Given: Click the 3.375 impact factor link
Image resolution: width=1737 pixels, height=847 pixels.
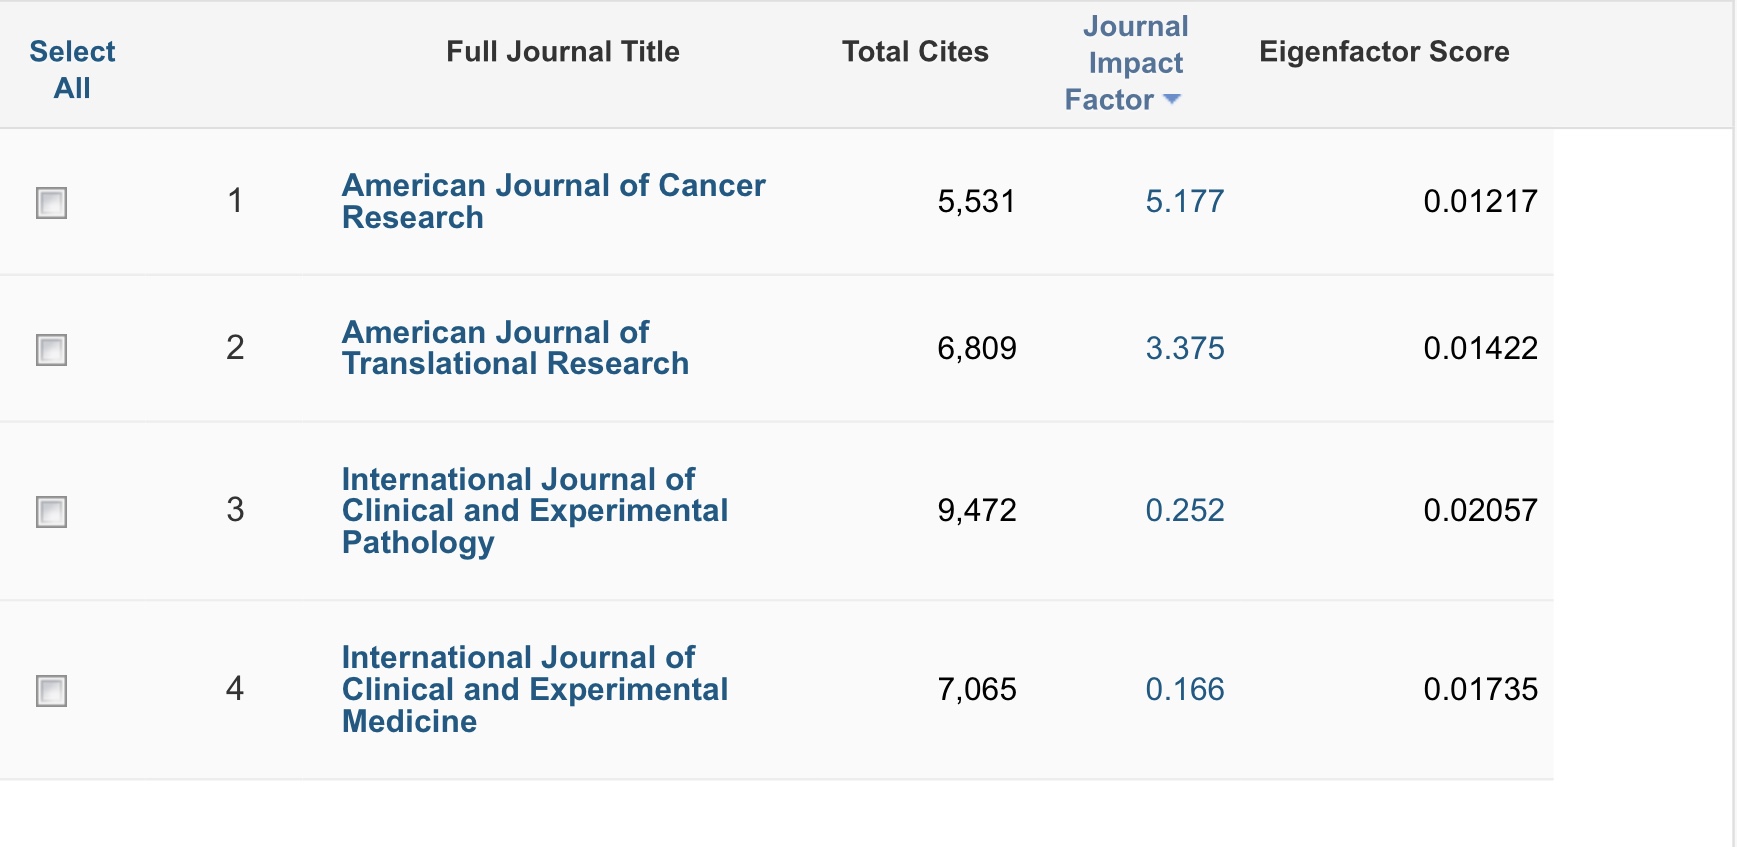Looking at the screenshot, I should pos(1184,349).
